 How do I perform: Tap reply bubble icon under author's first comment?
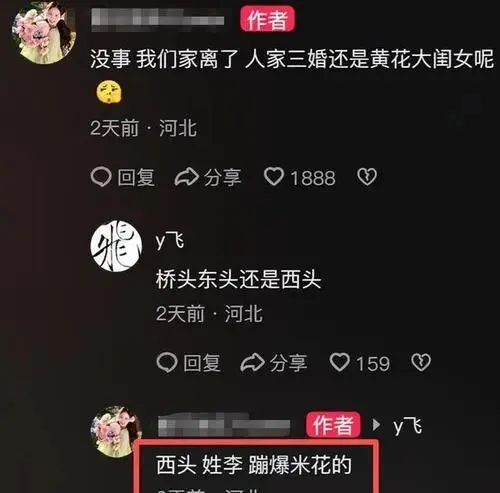pyautogui.click(x=101, y=177)
